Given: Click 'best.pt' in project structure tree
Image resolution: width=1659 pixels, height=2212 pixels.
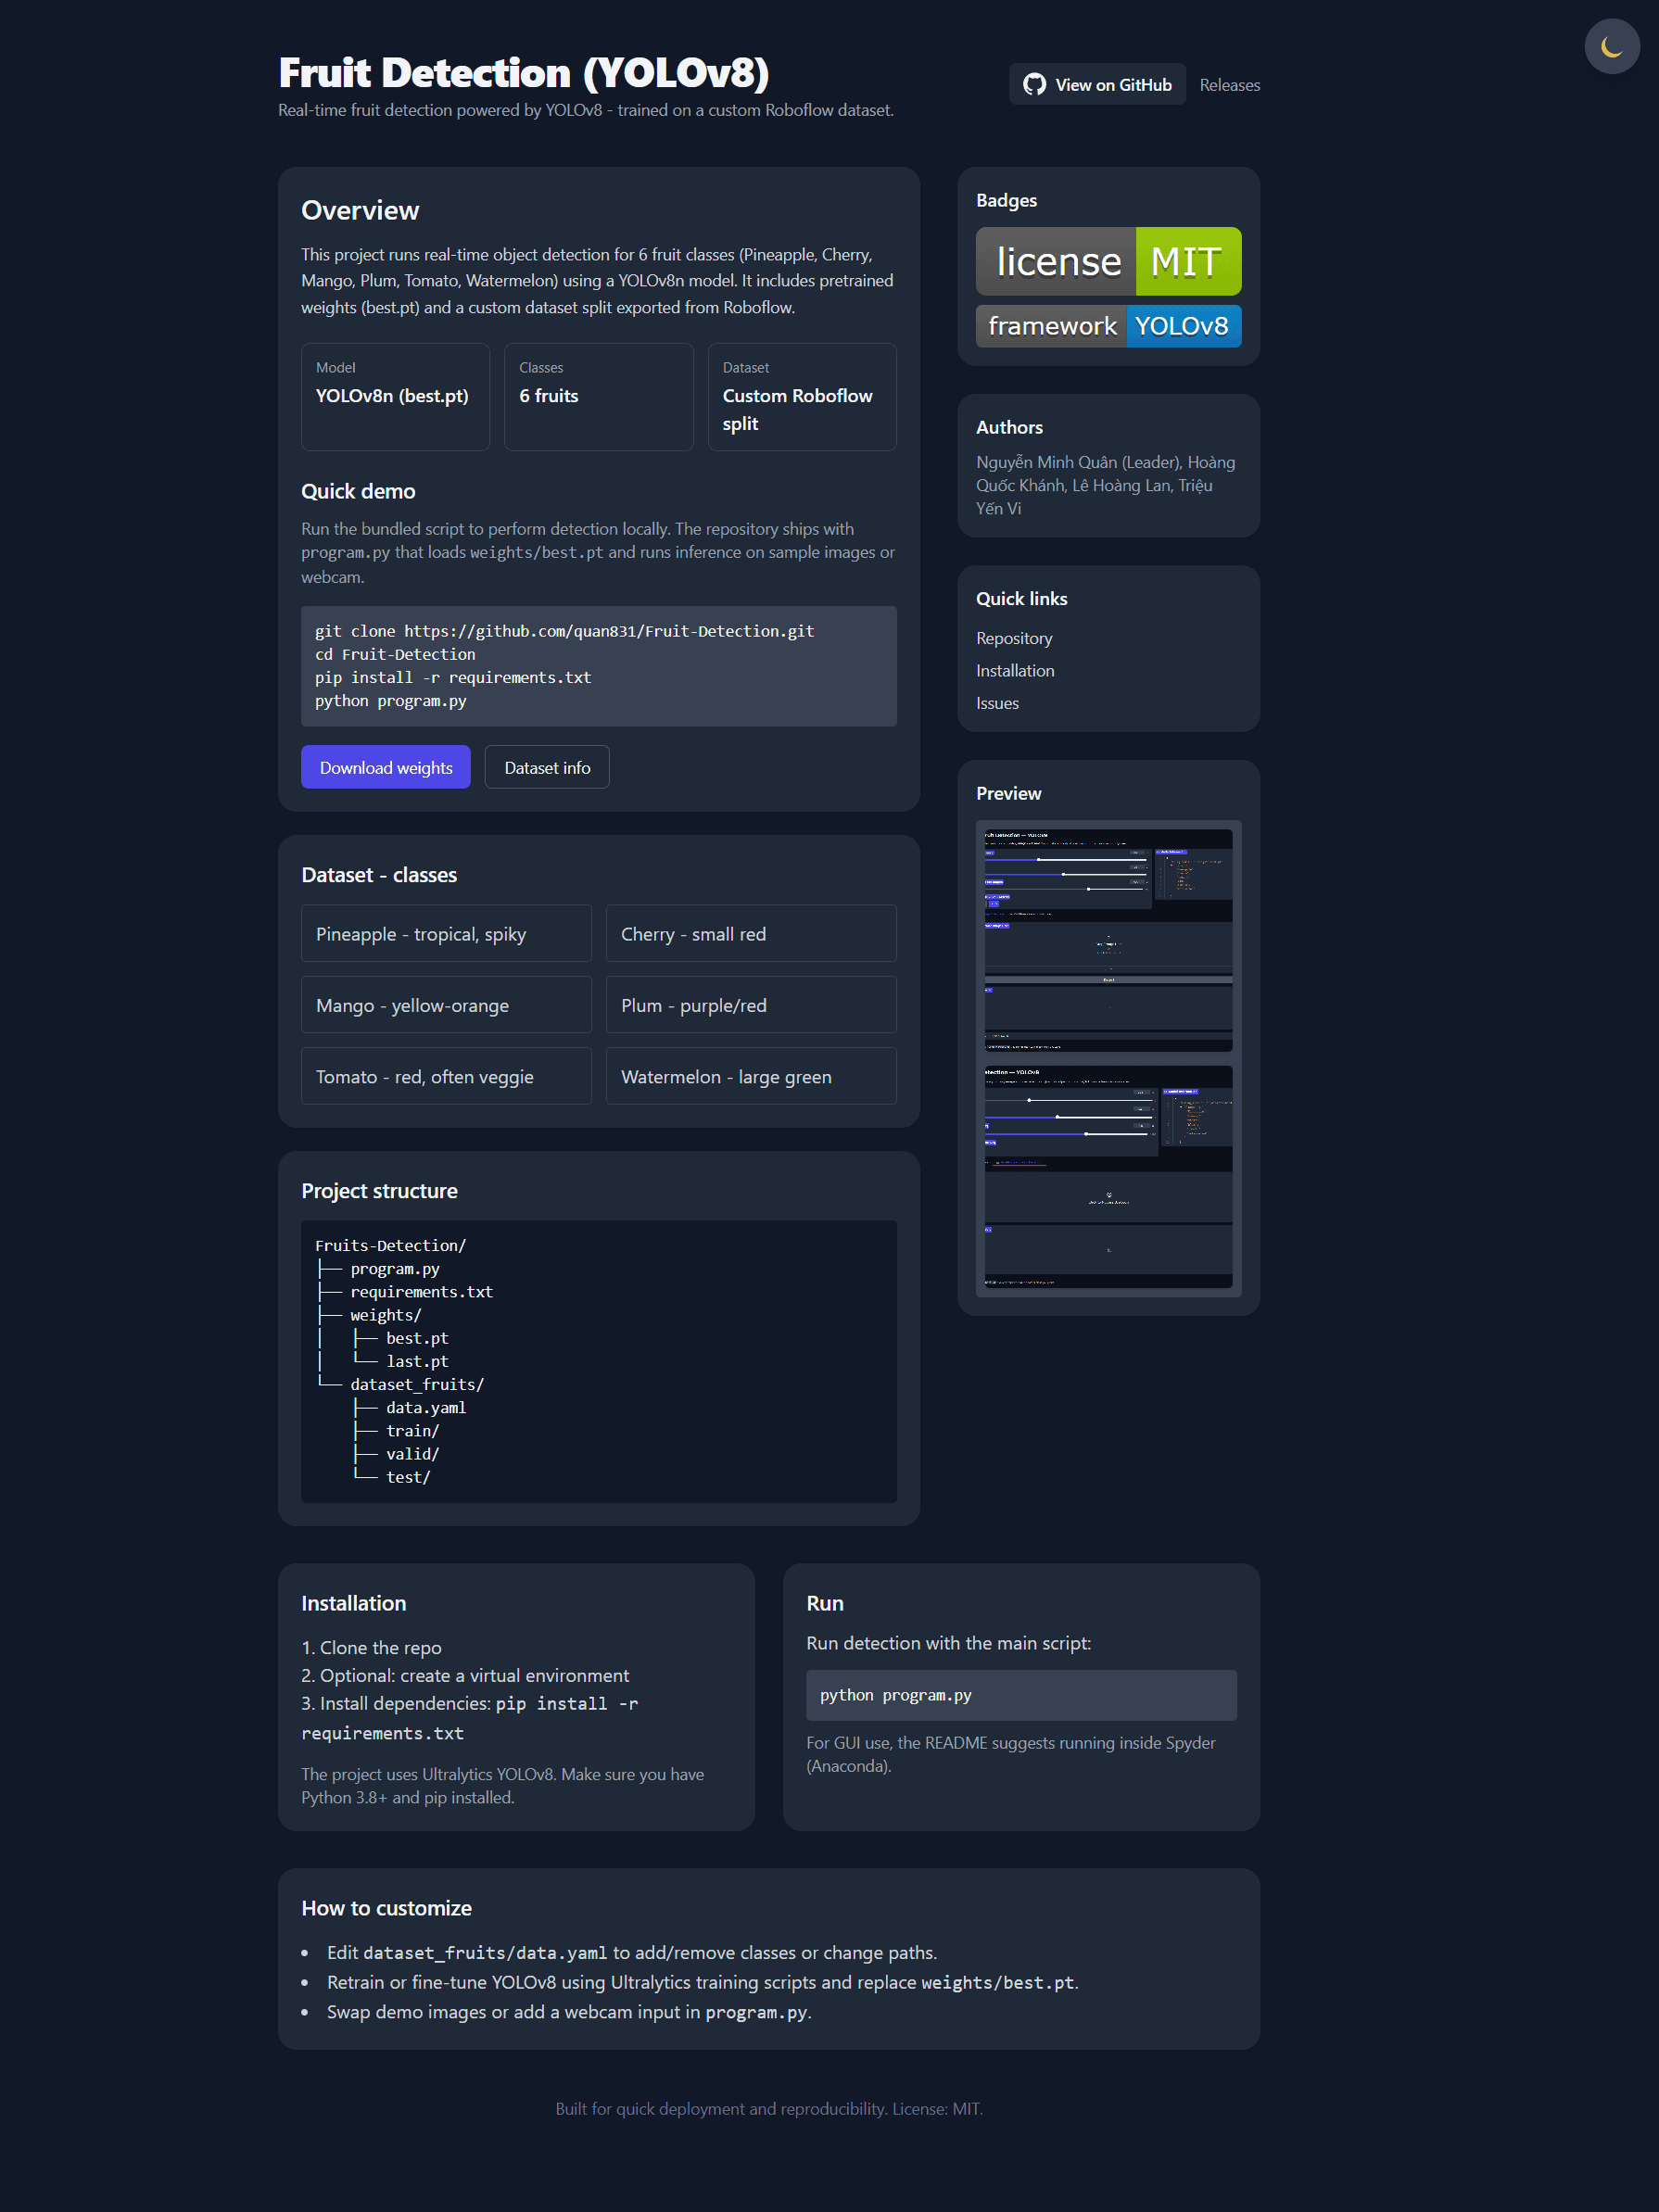Looking at the screenshot, I should point(417,1338).
